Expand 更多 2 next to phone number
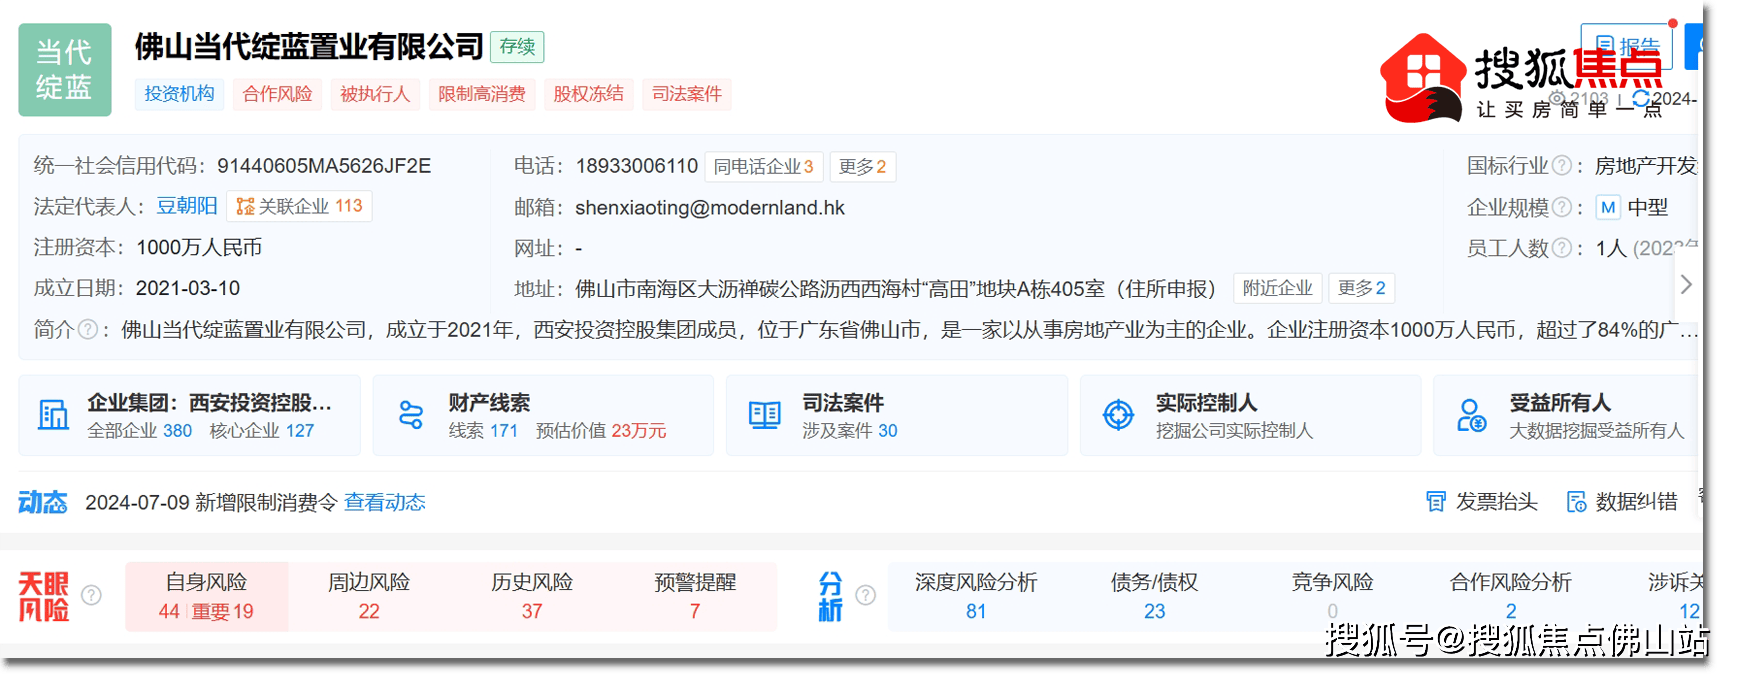The width and height of the screenshot is (1755, 678). (x=863, y=167)
